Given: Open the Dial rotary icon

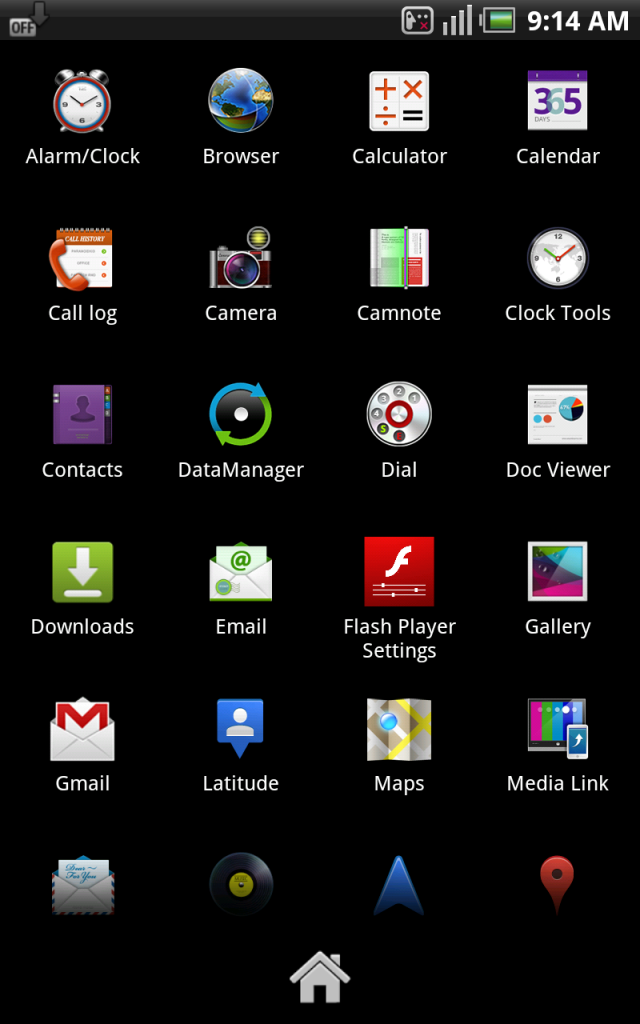Looking at the screenshot, I should click(399, 414).
